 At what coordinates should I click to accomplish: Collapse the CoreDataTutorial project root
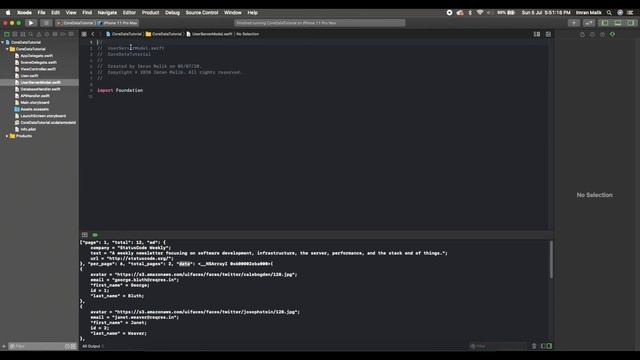[3, 42]
